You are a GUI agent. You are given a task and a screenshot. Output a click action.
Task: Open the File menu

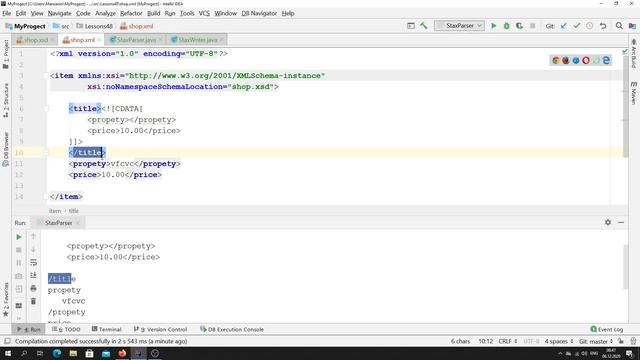(7, 13)
